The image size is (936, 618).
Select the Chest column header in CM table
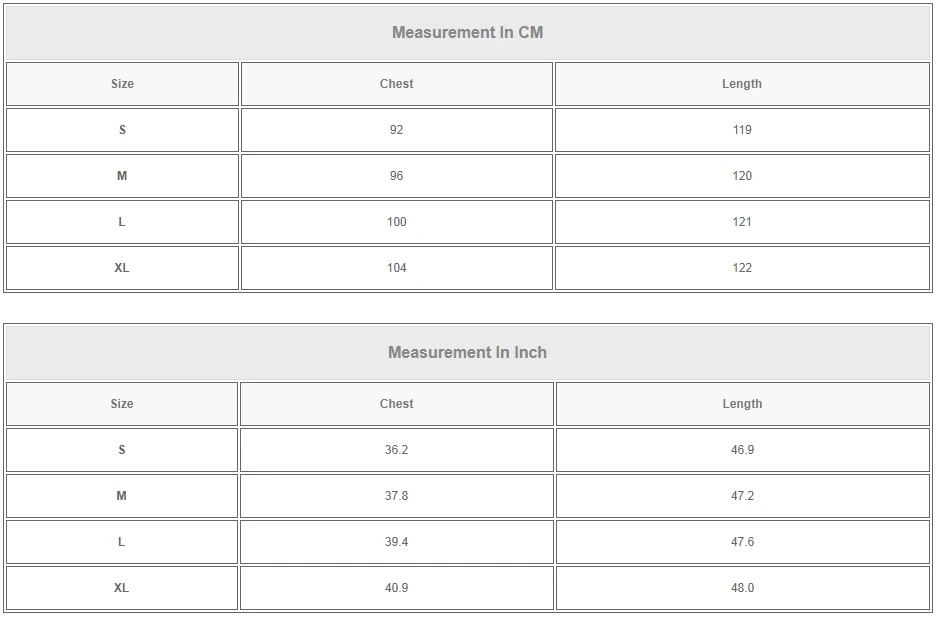point(396,84)
